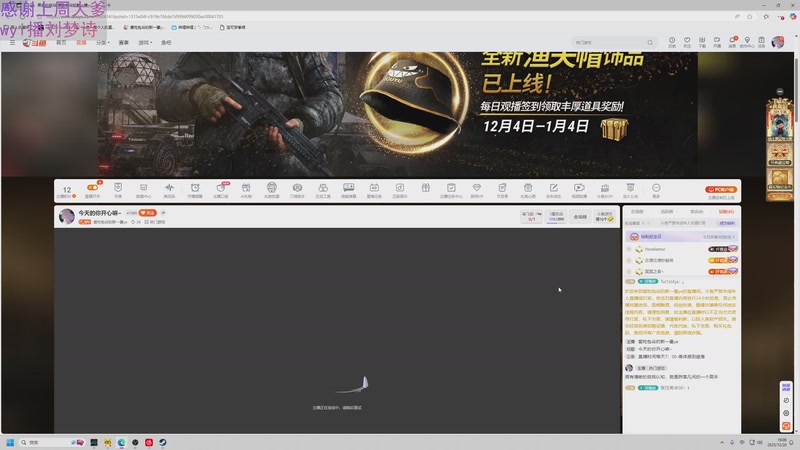The width and height of the screenshot is (800, 450).
Task: Switch to the third tab in chat panel
Action: click(x=696, y=211)
